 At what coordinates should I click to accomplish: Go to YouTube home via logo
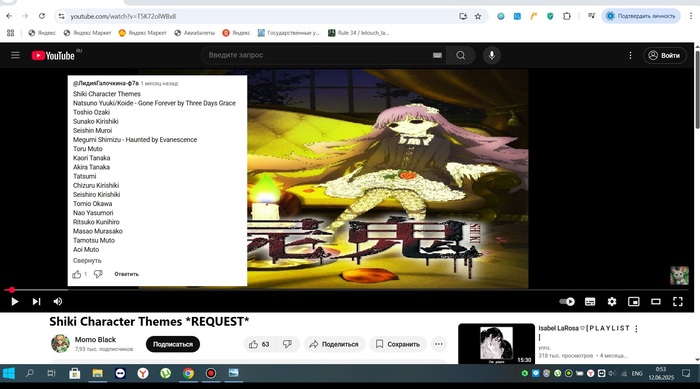(x=53, y=55)
